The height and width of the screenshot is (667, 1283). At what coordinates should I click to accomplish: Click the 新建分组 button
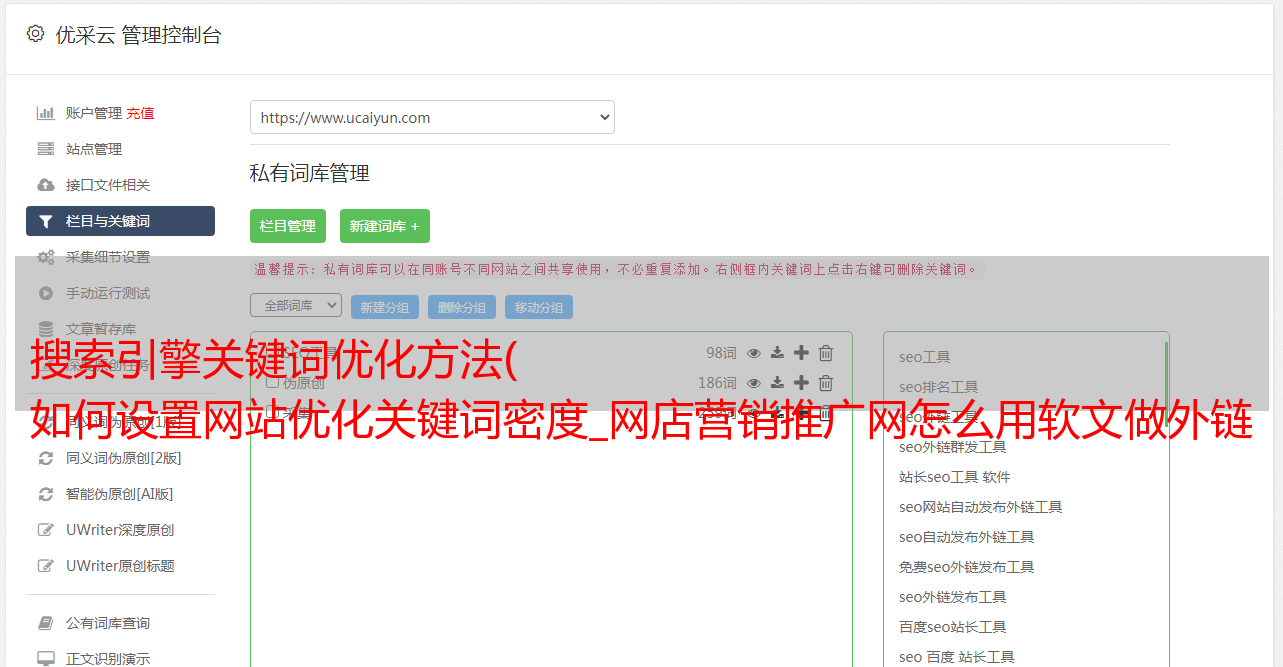pyautogui.click(x=385, y=307)
